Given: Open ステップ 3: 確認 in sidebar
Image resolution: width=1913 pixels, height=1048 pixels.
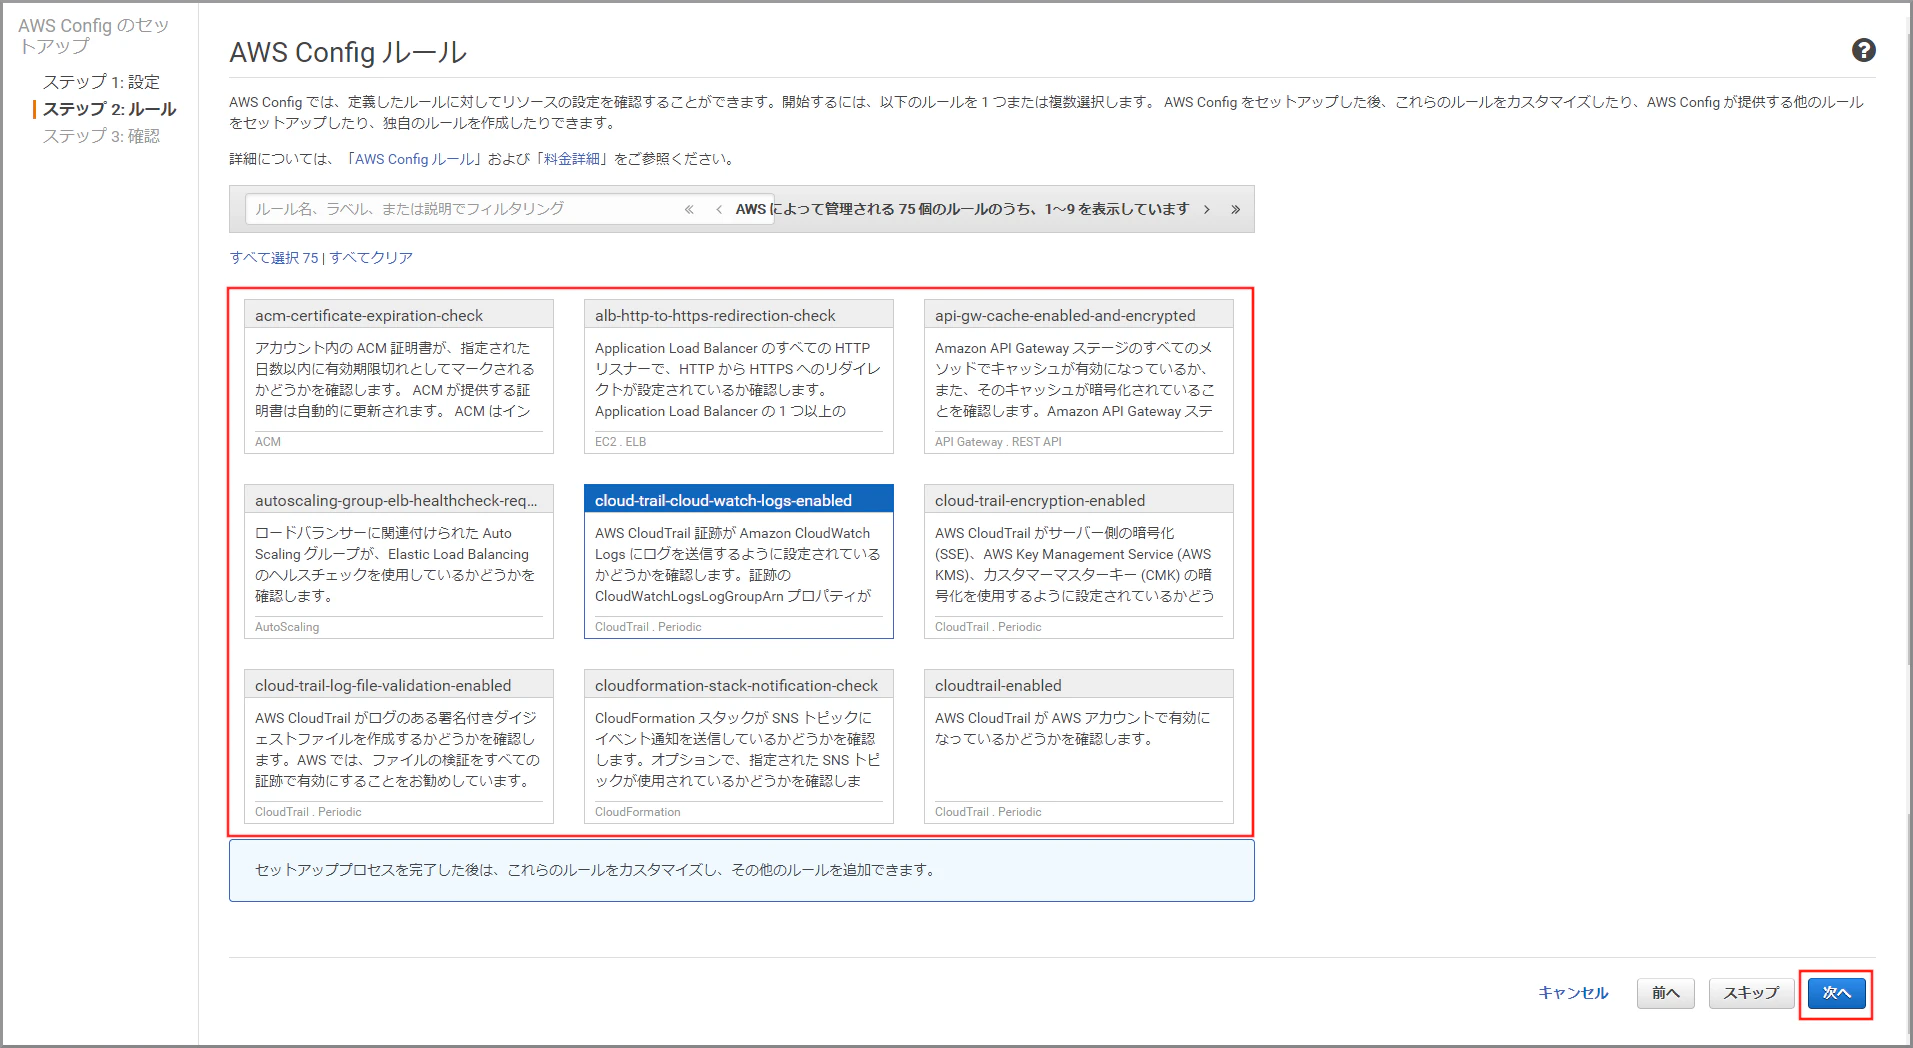Looking at the screenshot, I should click(101, 136).
